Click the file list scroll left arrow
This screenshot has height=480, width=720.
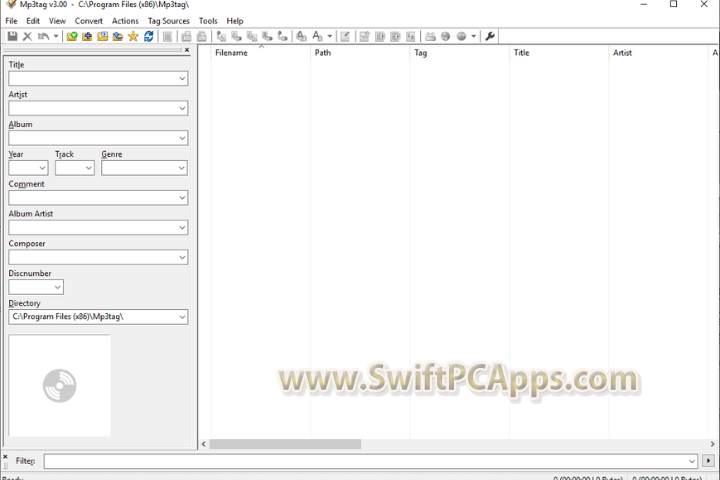(203, 444)
